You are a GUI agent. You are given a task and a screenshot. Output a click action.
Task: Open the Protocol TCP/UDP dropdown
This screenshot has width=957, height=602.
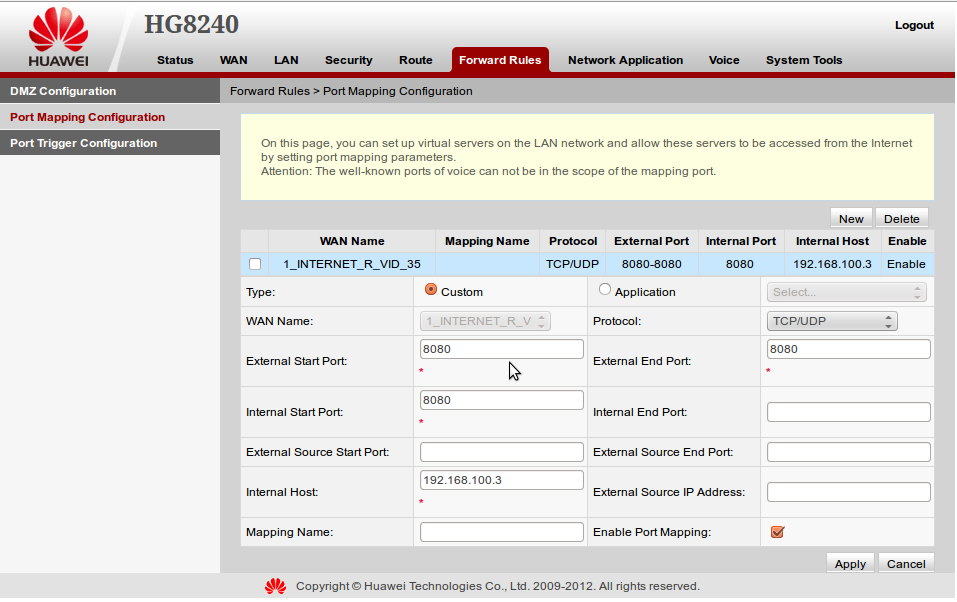tap(832, 321)
